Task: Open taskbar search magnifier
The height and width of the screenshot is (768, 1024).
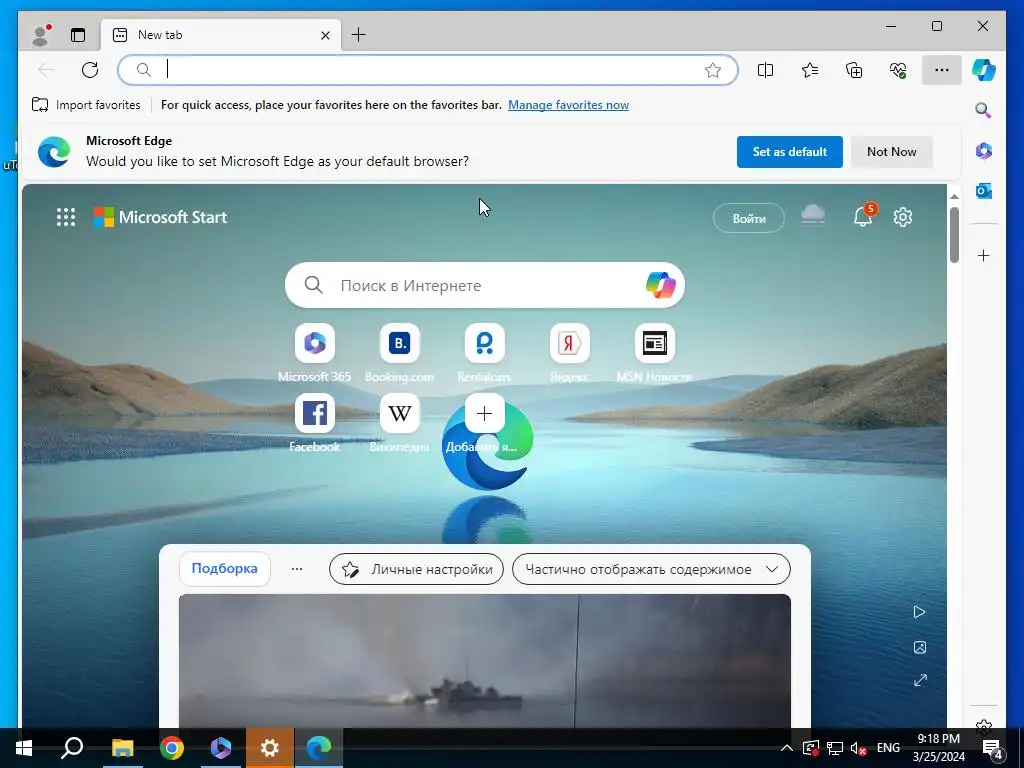Action: tap(72, 748)
